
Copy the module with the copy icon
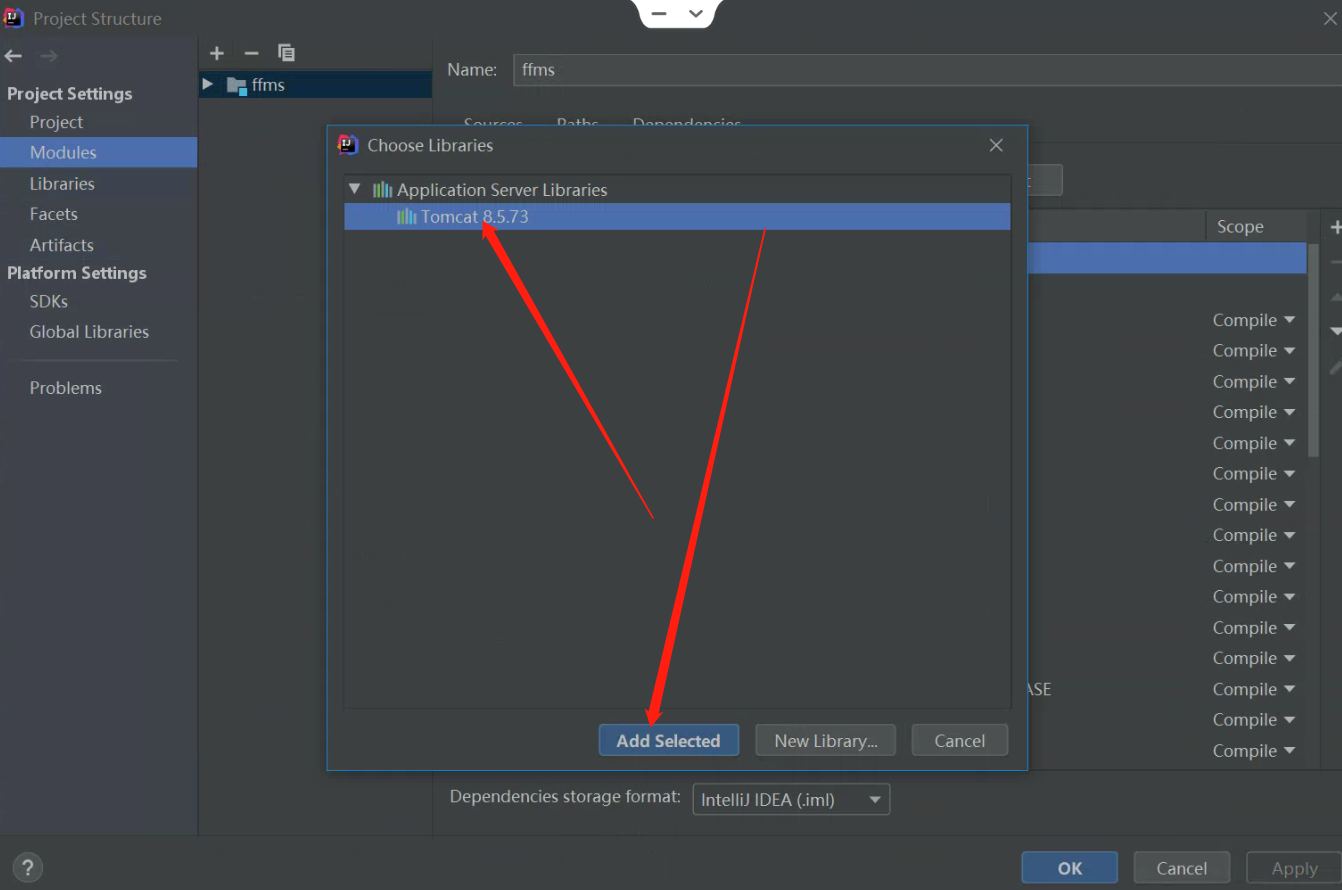coord(286,53)
